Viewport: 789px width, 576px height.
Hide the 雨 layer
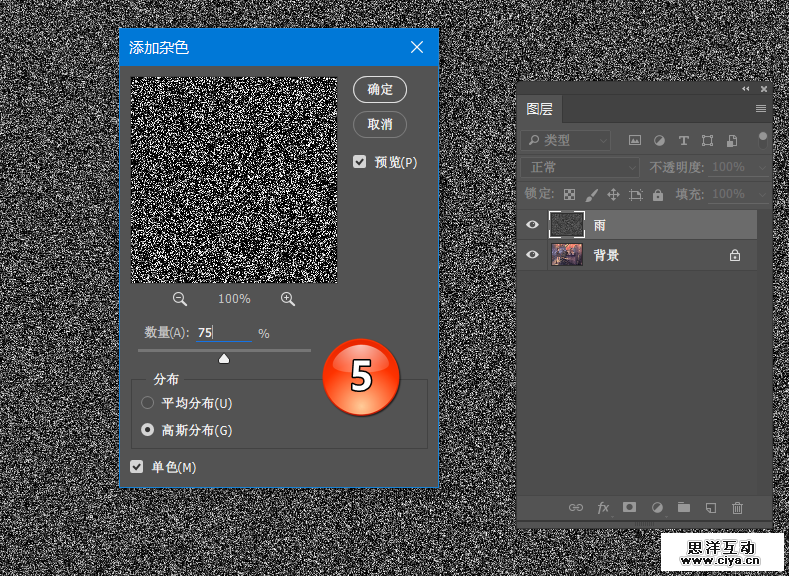(532, 225)
